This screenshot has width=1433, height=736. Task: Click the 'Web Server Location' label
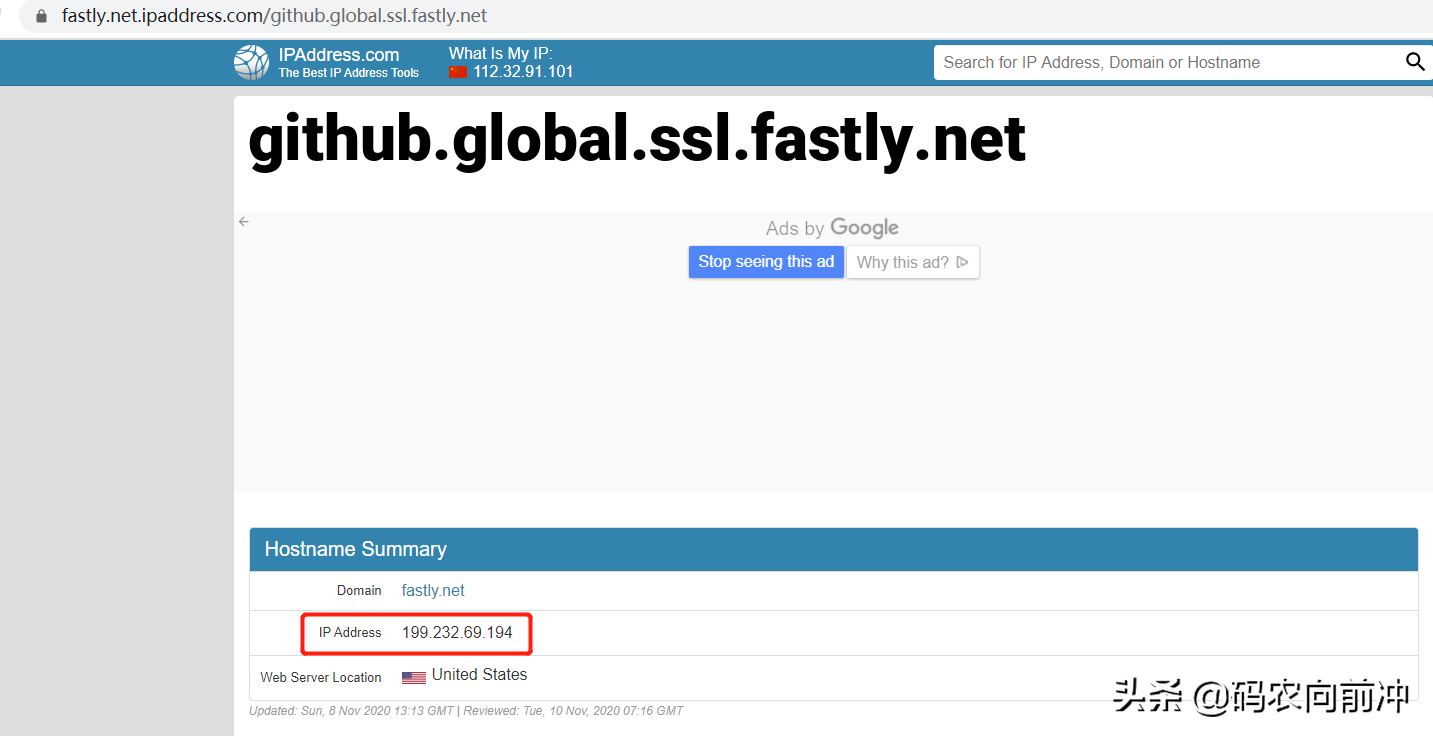(x=321, y=677)
